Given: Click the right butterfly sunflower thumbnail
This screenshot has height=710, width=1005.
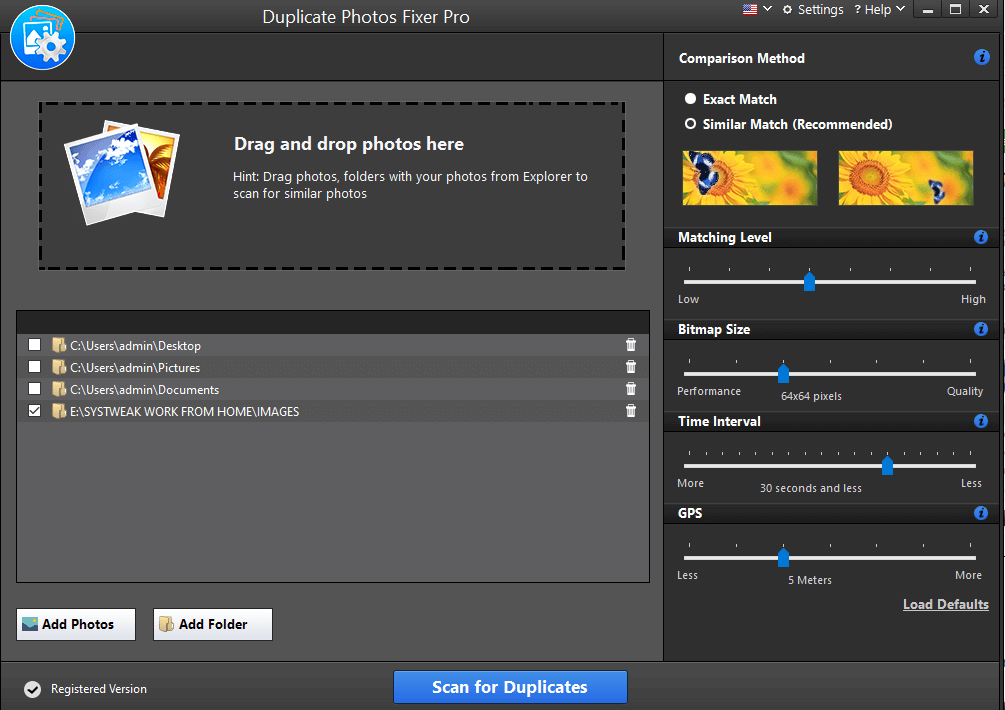Looking at the screenshot, I should [x=906, y=178].
